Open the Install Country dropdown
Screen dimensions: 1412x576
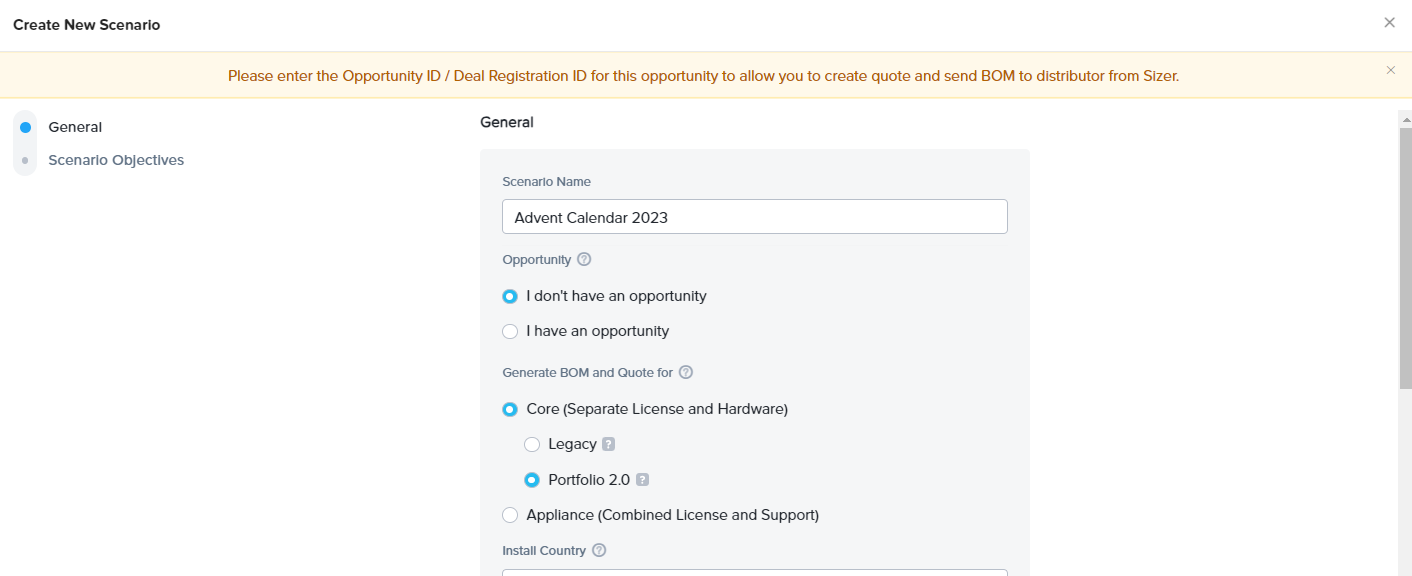[754, 572]
